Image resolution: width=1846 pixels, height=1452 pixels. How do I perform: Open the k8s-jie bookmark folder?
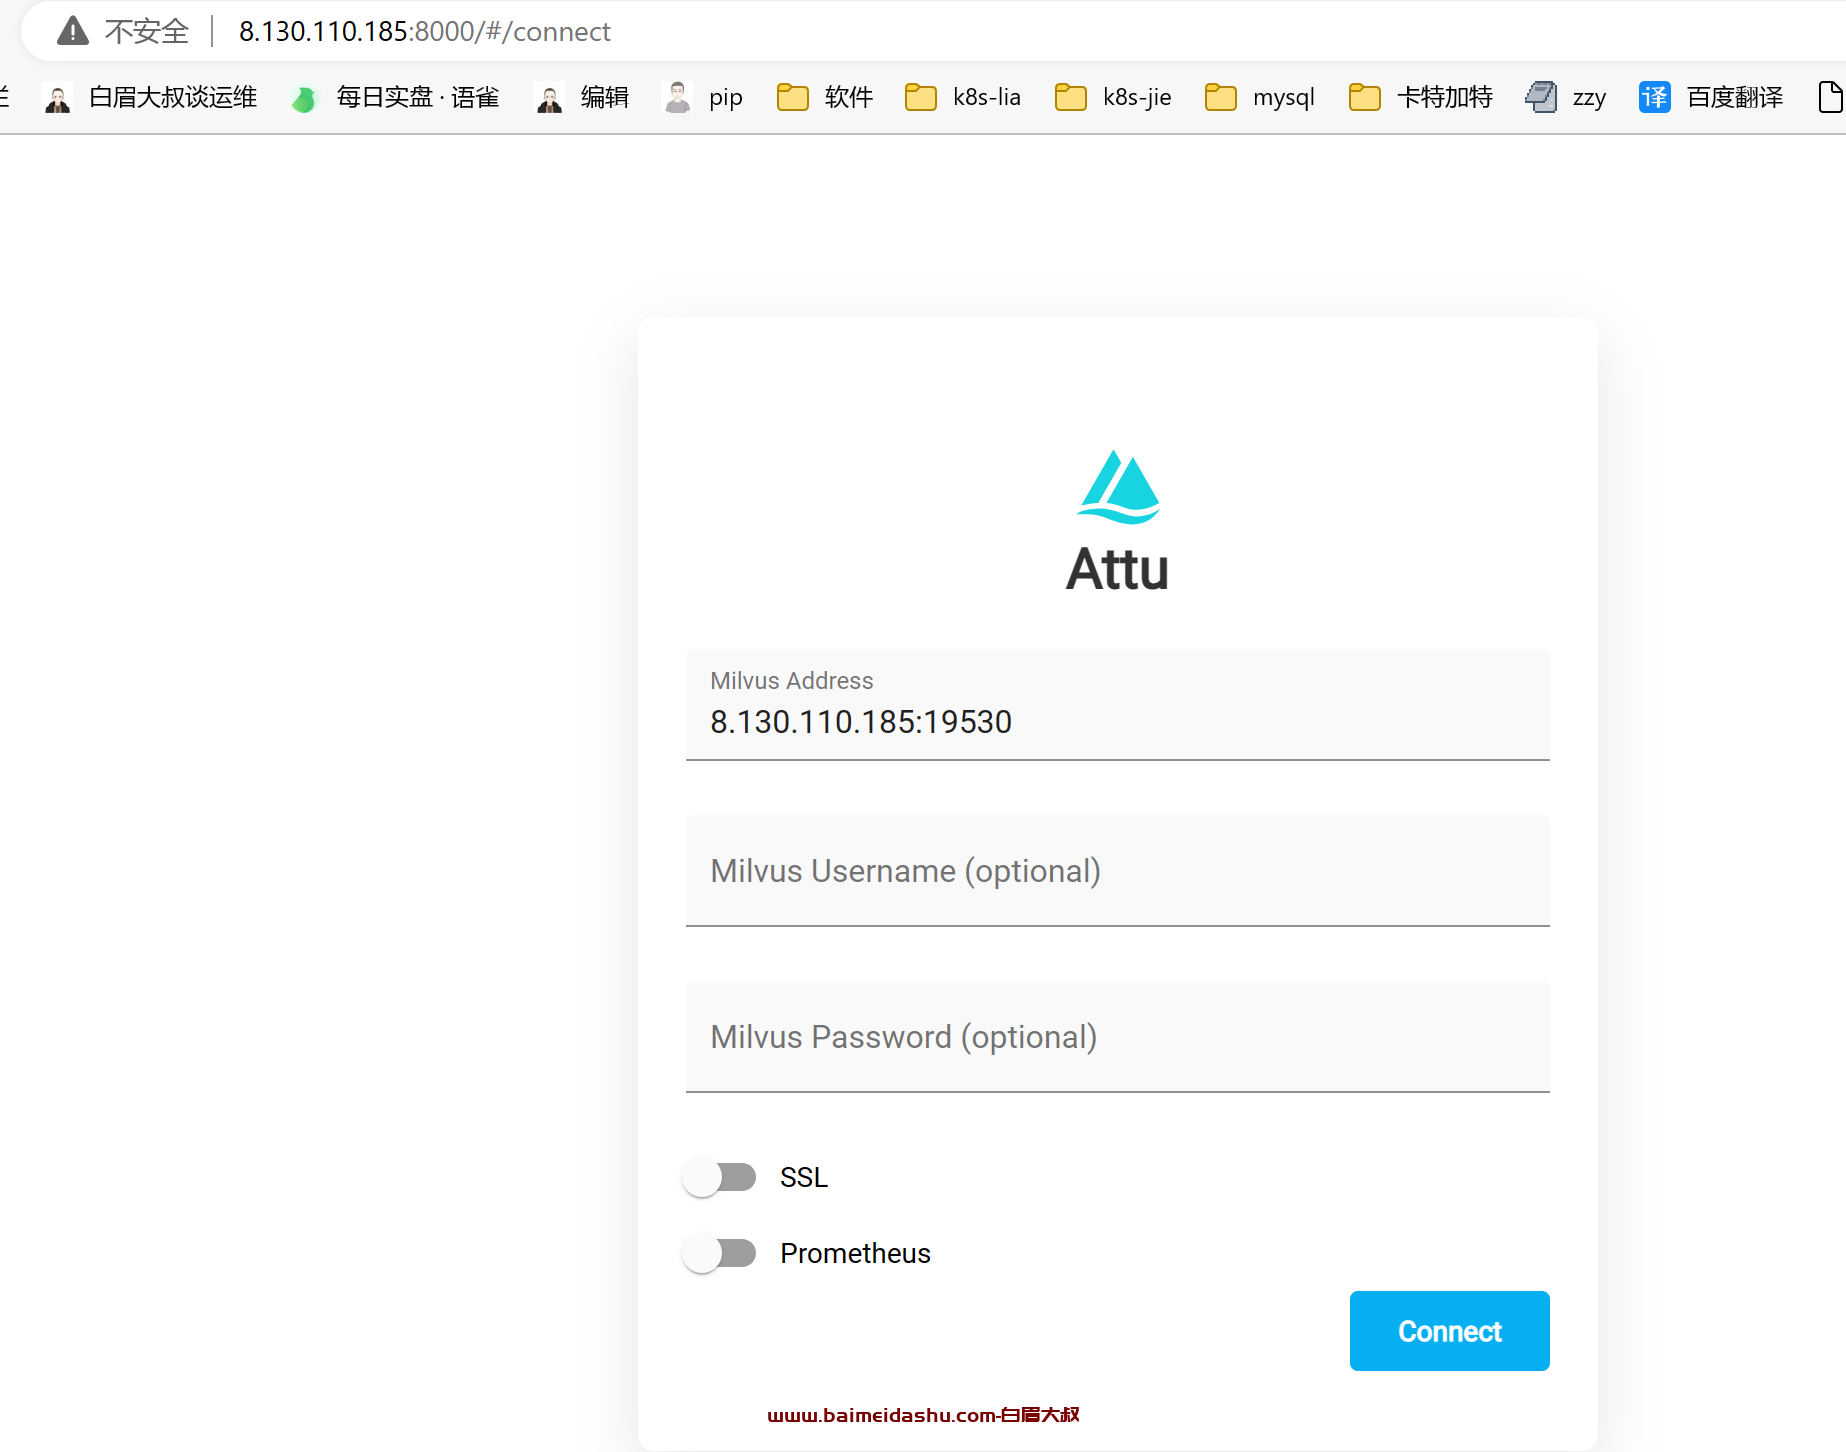(1113, 97)
